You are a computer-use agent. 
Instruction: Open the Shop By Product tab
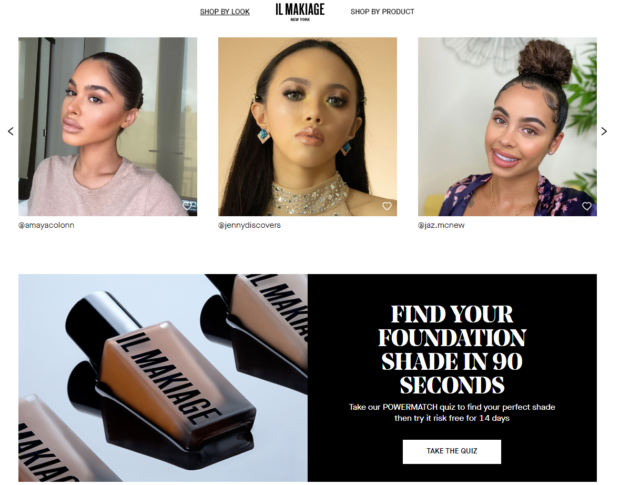382,12
